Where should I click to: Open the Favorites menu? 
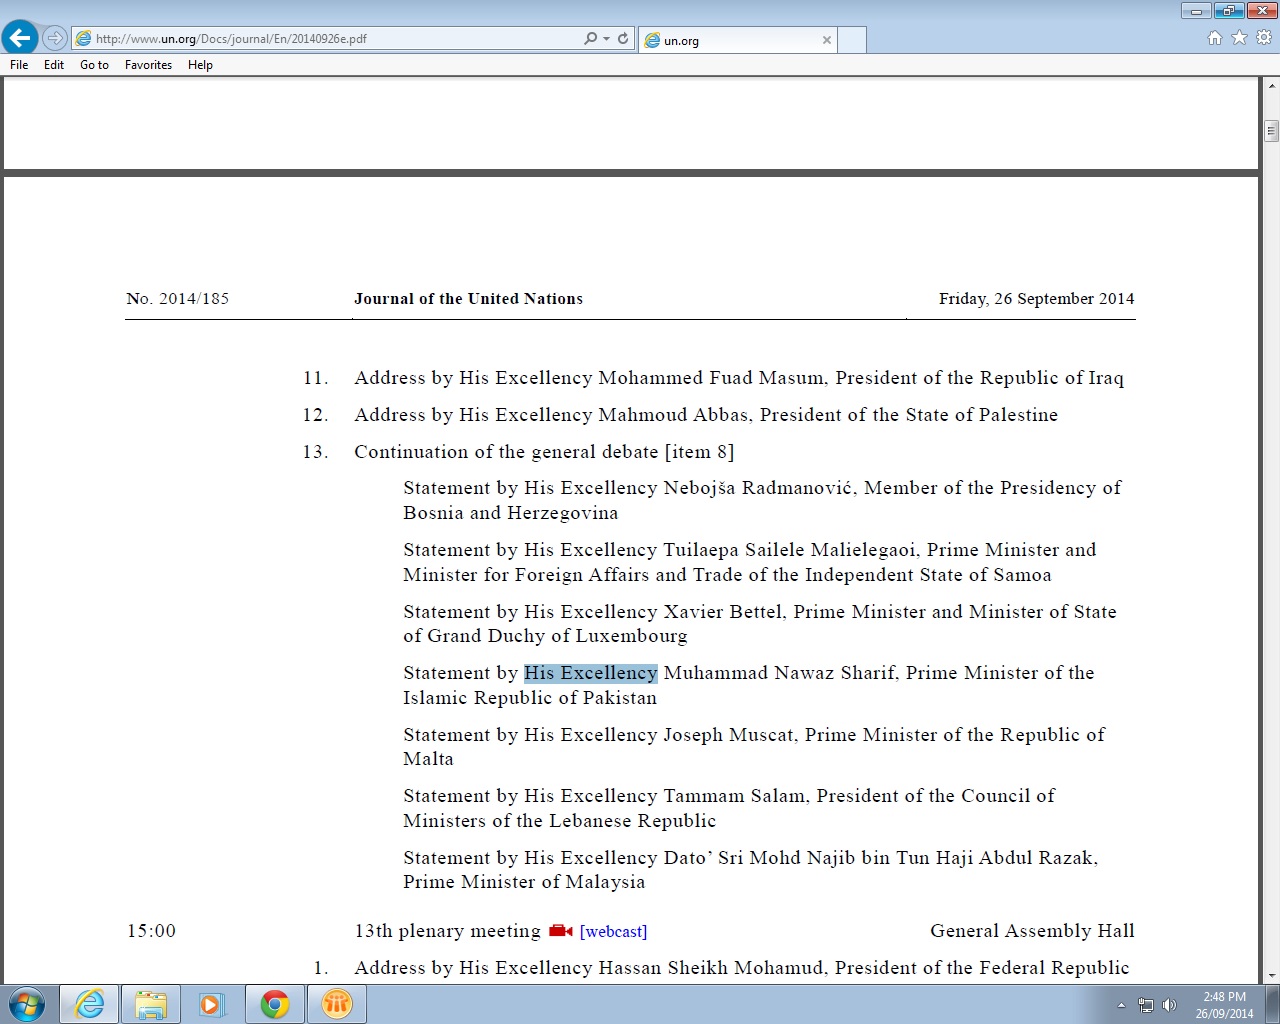pyautogui.click(x=148, y=65)
